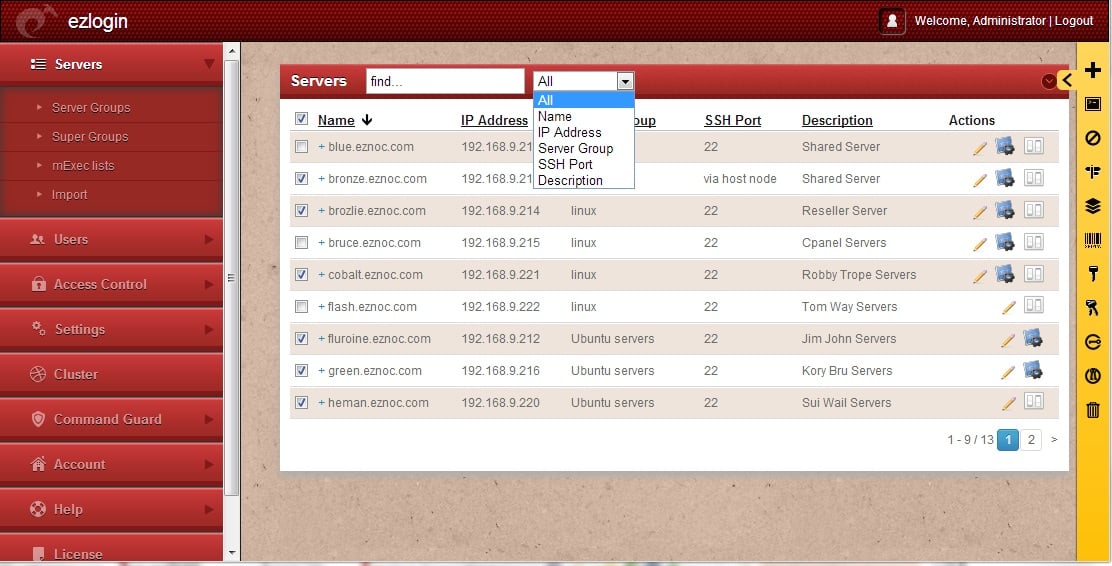Click the trash delete icon in yellow toolbar
Viewport: 1112px width, 566px height.
[1093, 409]
